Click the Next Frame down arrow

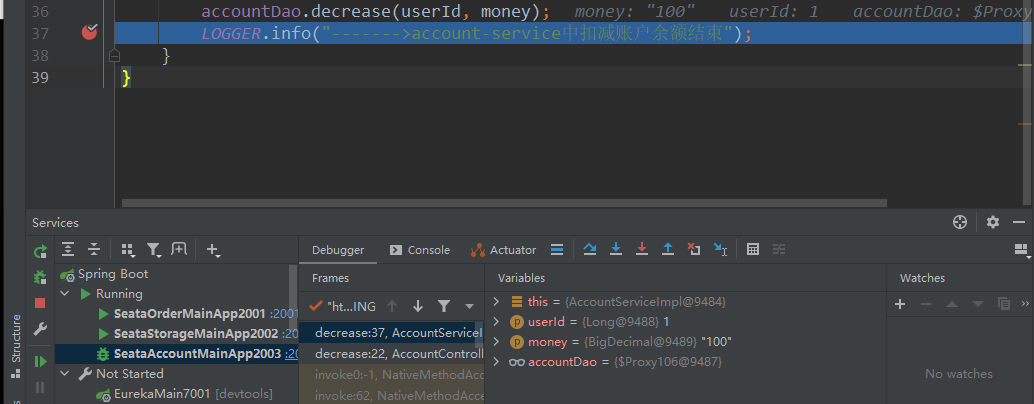point(417,306)
